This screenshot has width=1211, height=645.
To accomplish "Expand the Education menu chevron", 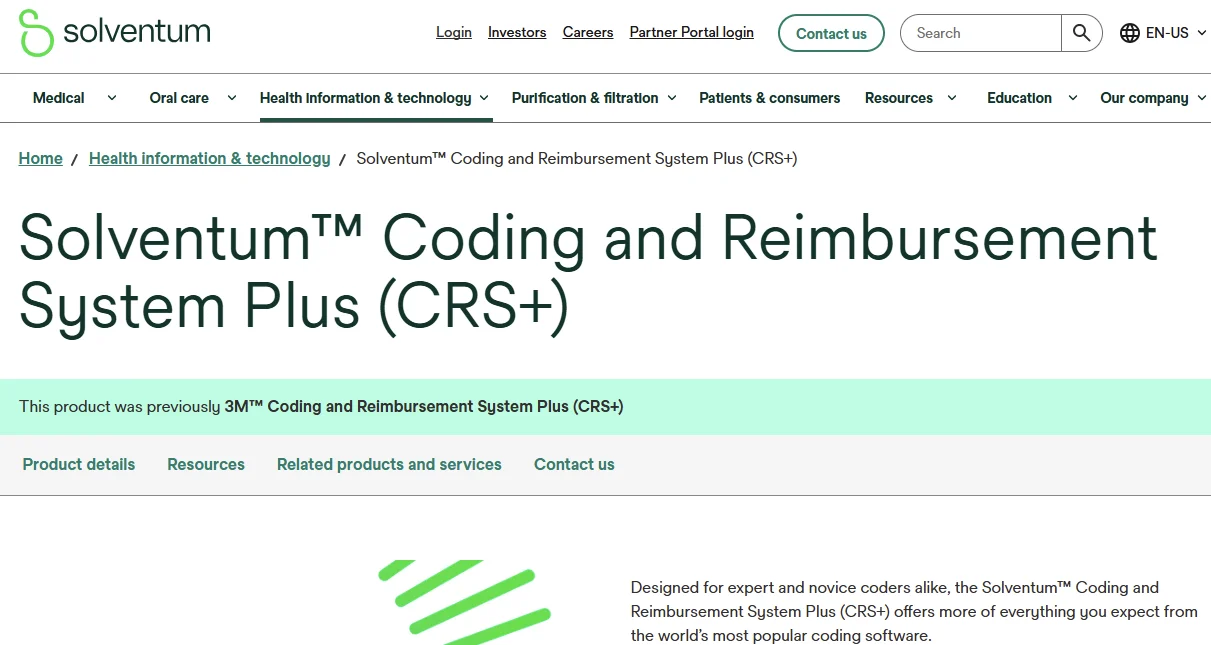I will click(1073, 98).
